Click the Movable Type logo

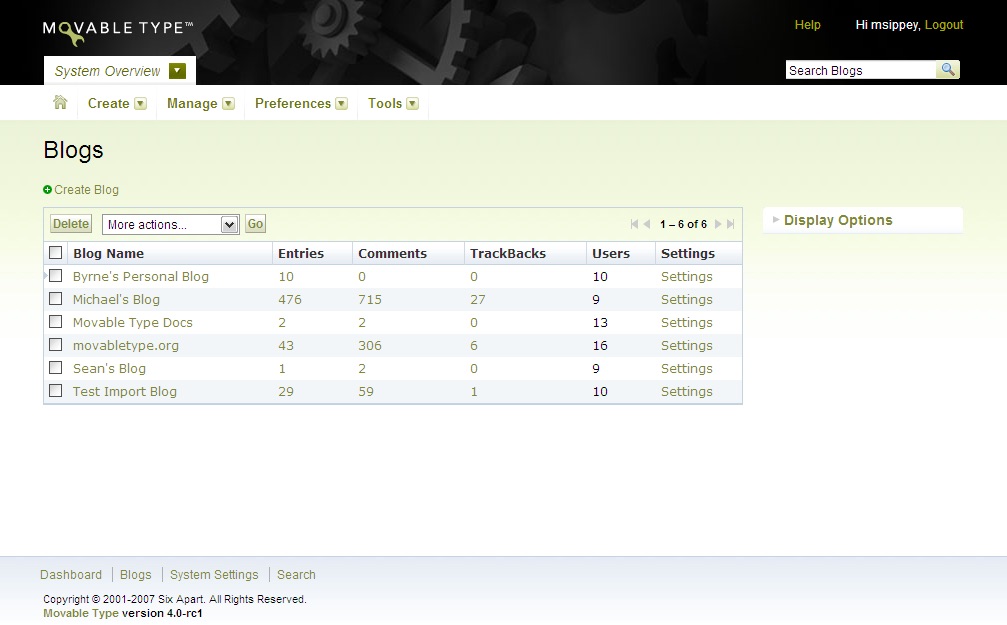click(118, 31)
